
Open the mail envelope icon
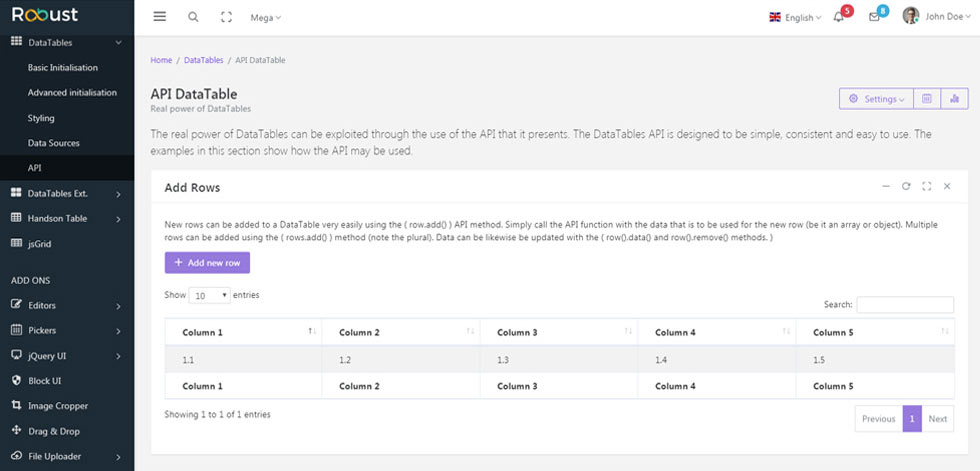(x=874, y=17)
